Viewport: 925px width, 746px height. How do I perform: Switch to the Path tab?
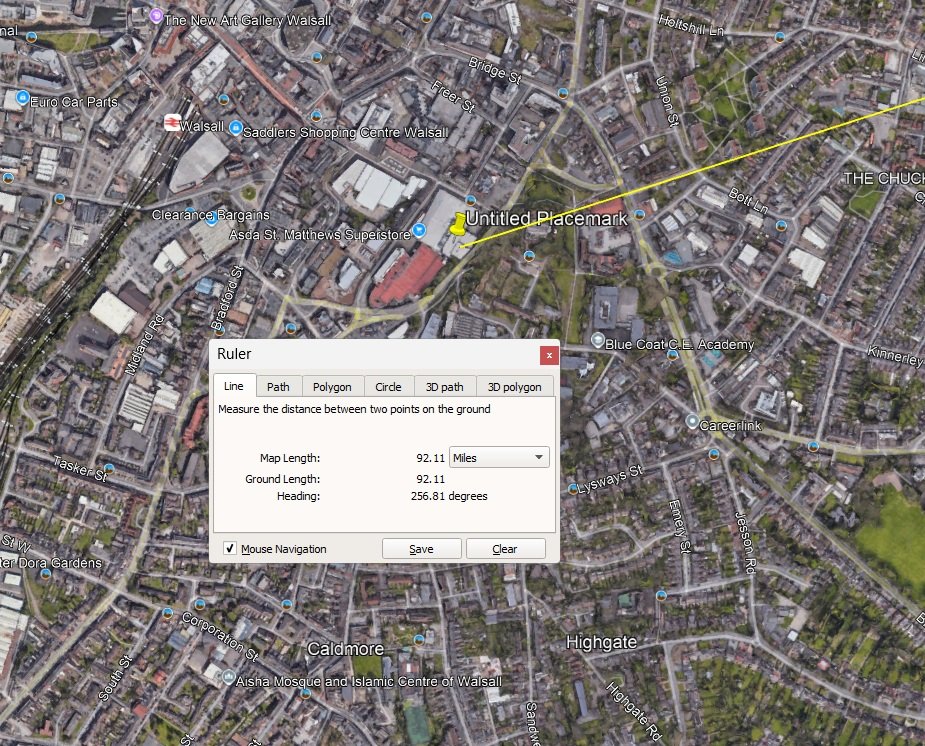(278, 387)
